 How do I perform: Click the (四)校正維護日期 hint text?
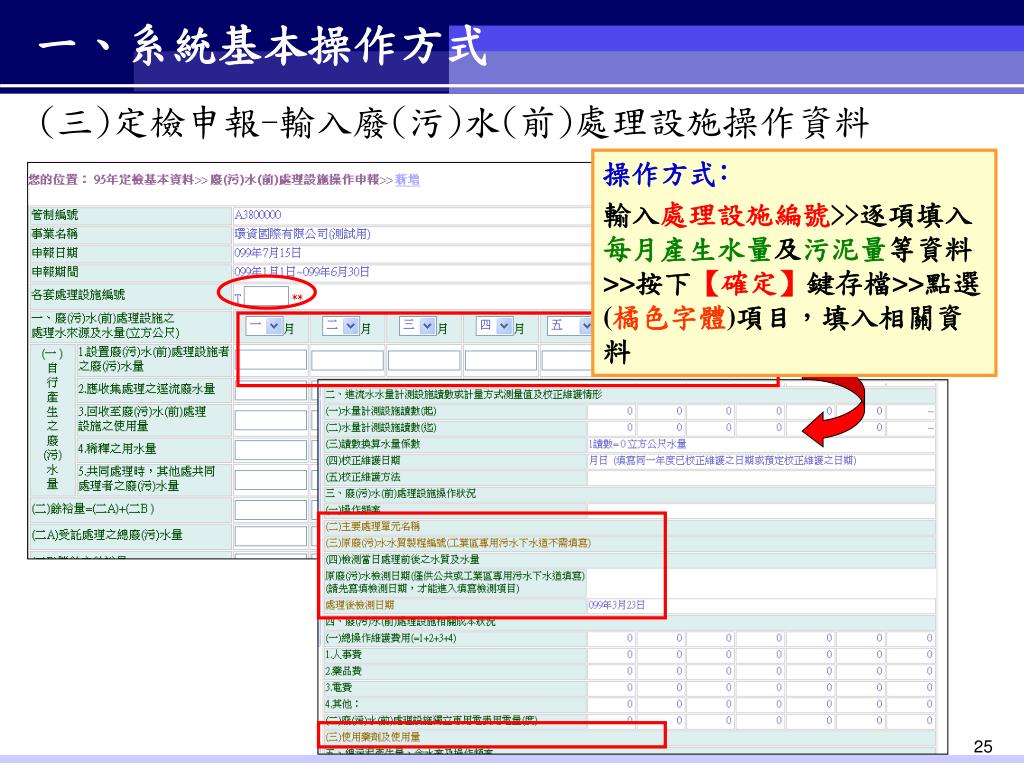(x=722, y=460)
